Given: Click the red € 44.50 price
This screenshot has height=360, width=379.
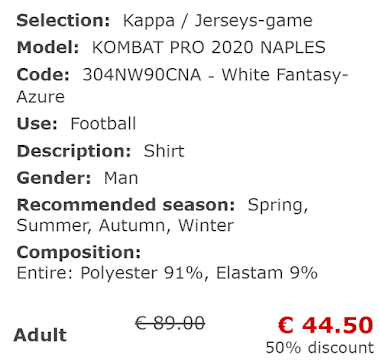Looking at the screenshot, I should coord(325,325).
